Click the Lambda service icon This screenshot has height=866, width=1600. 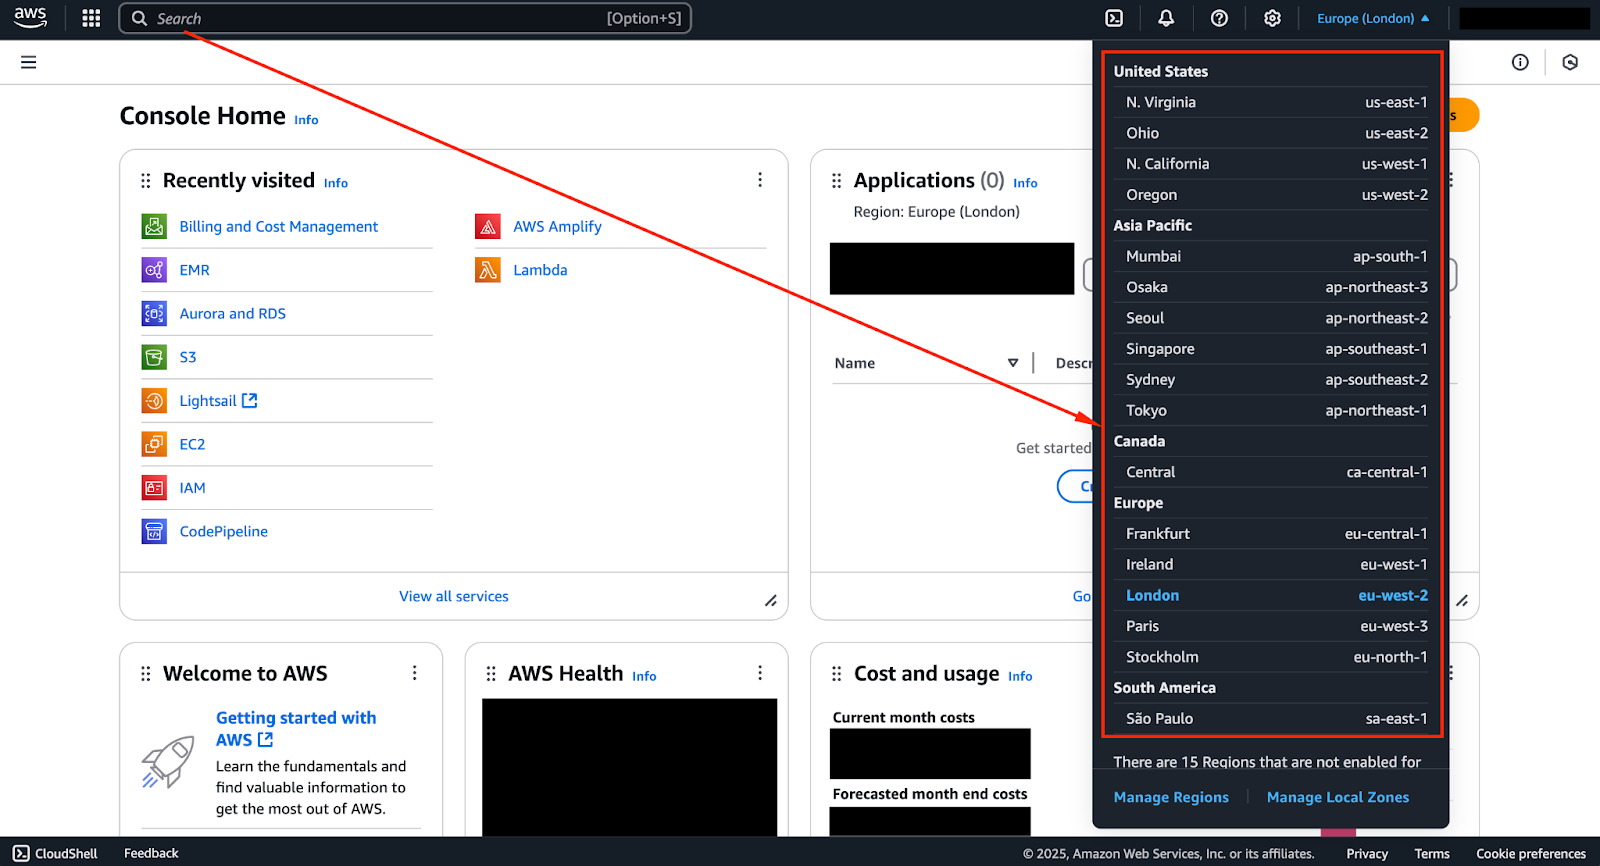pos(488,270)
